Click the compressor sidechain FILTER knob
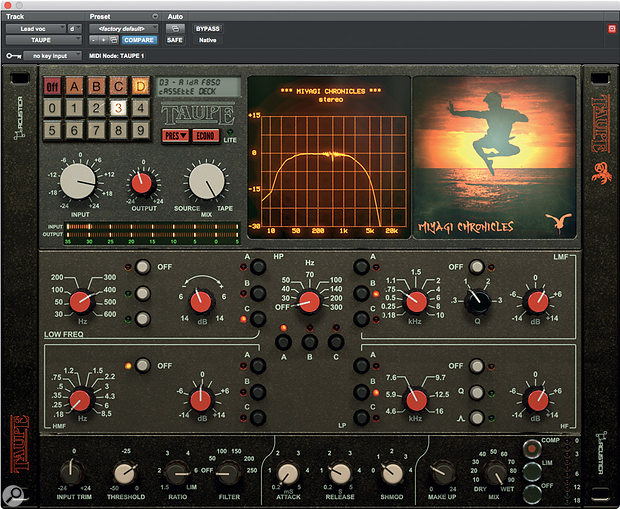Viewport: 620px width, 509px height. [228, 473]
